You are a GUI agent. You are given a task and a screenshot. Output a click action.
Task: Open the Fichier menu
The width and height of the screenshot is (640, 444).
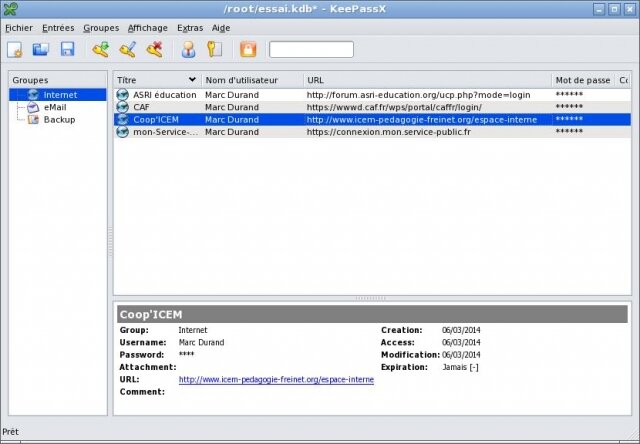tap(19, 28)
